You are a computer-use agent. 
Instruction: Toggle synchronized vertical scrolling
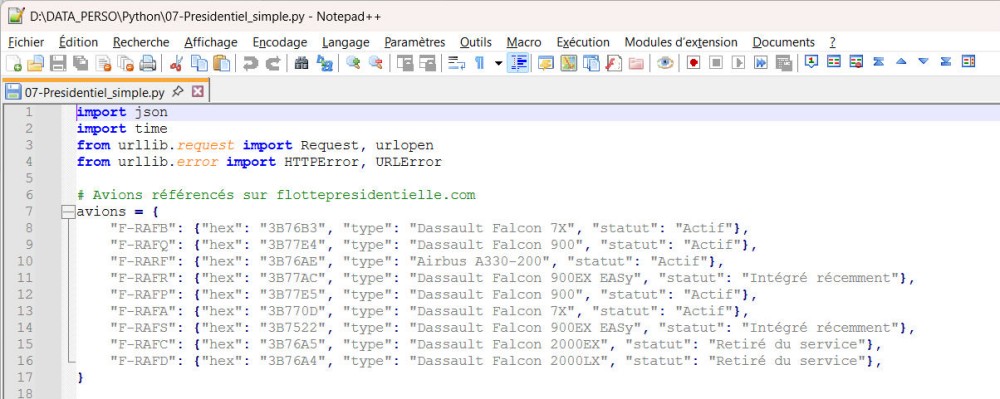point(405,62)
